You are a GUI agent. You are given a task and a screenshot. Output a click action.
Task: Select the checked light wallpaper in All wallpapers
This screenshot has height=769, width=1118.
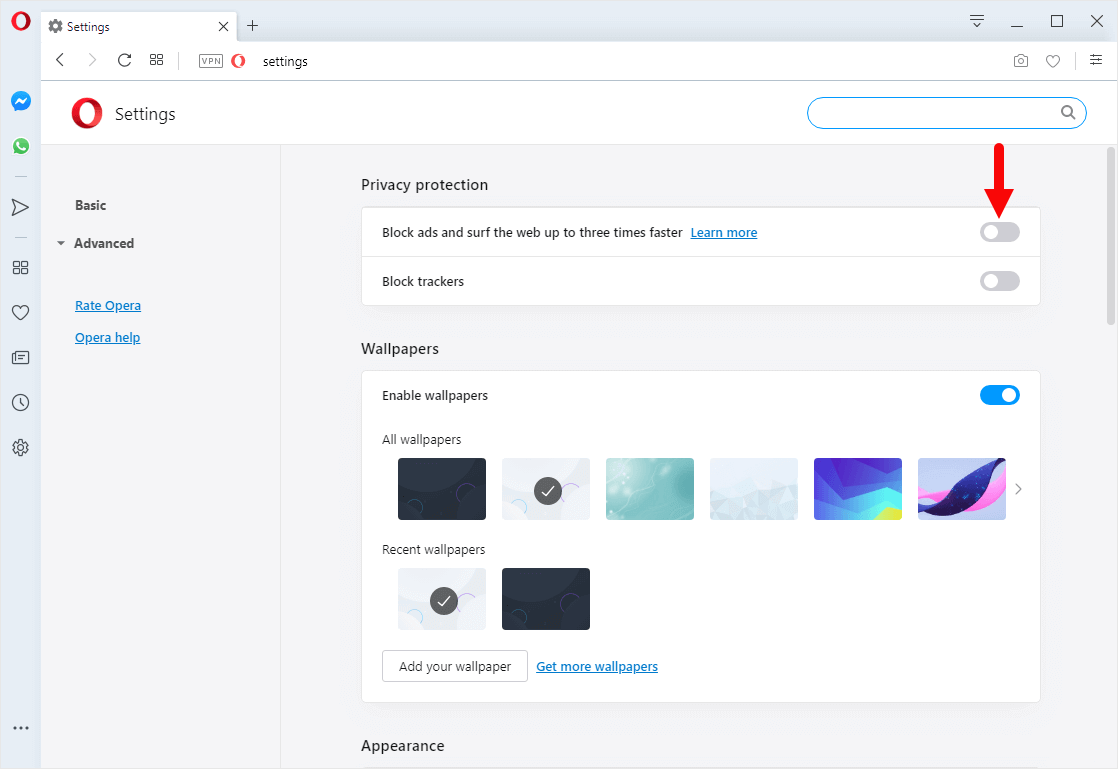(546, 489)
